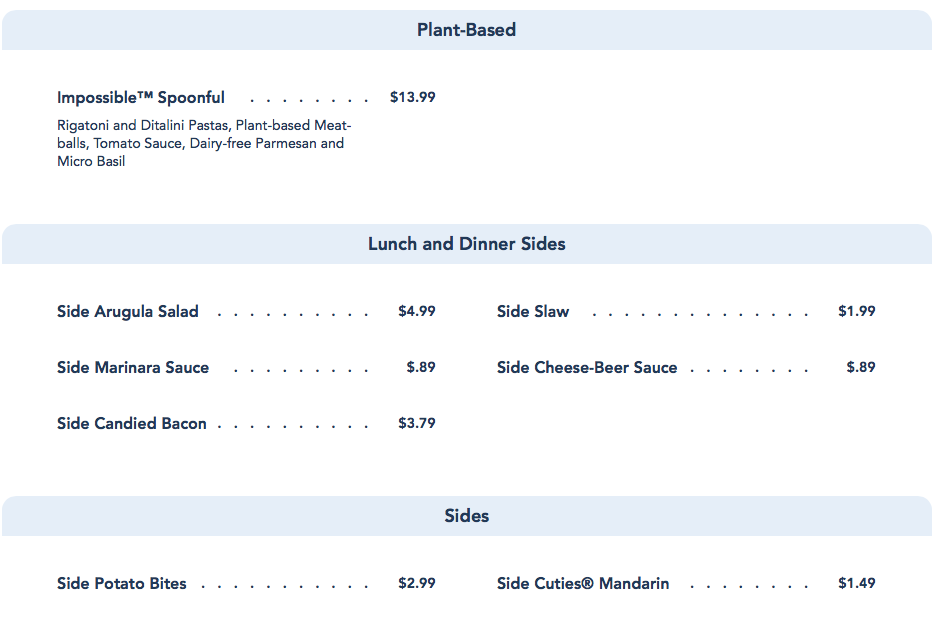Select the Impossible Spoonful menu item
This screenshot has width=935, height=619.
141,98
